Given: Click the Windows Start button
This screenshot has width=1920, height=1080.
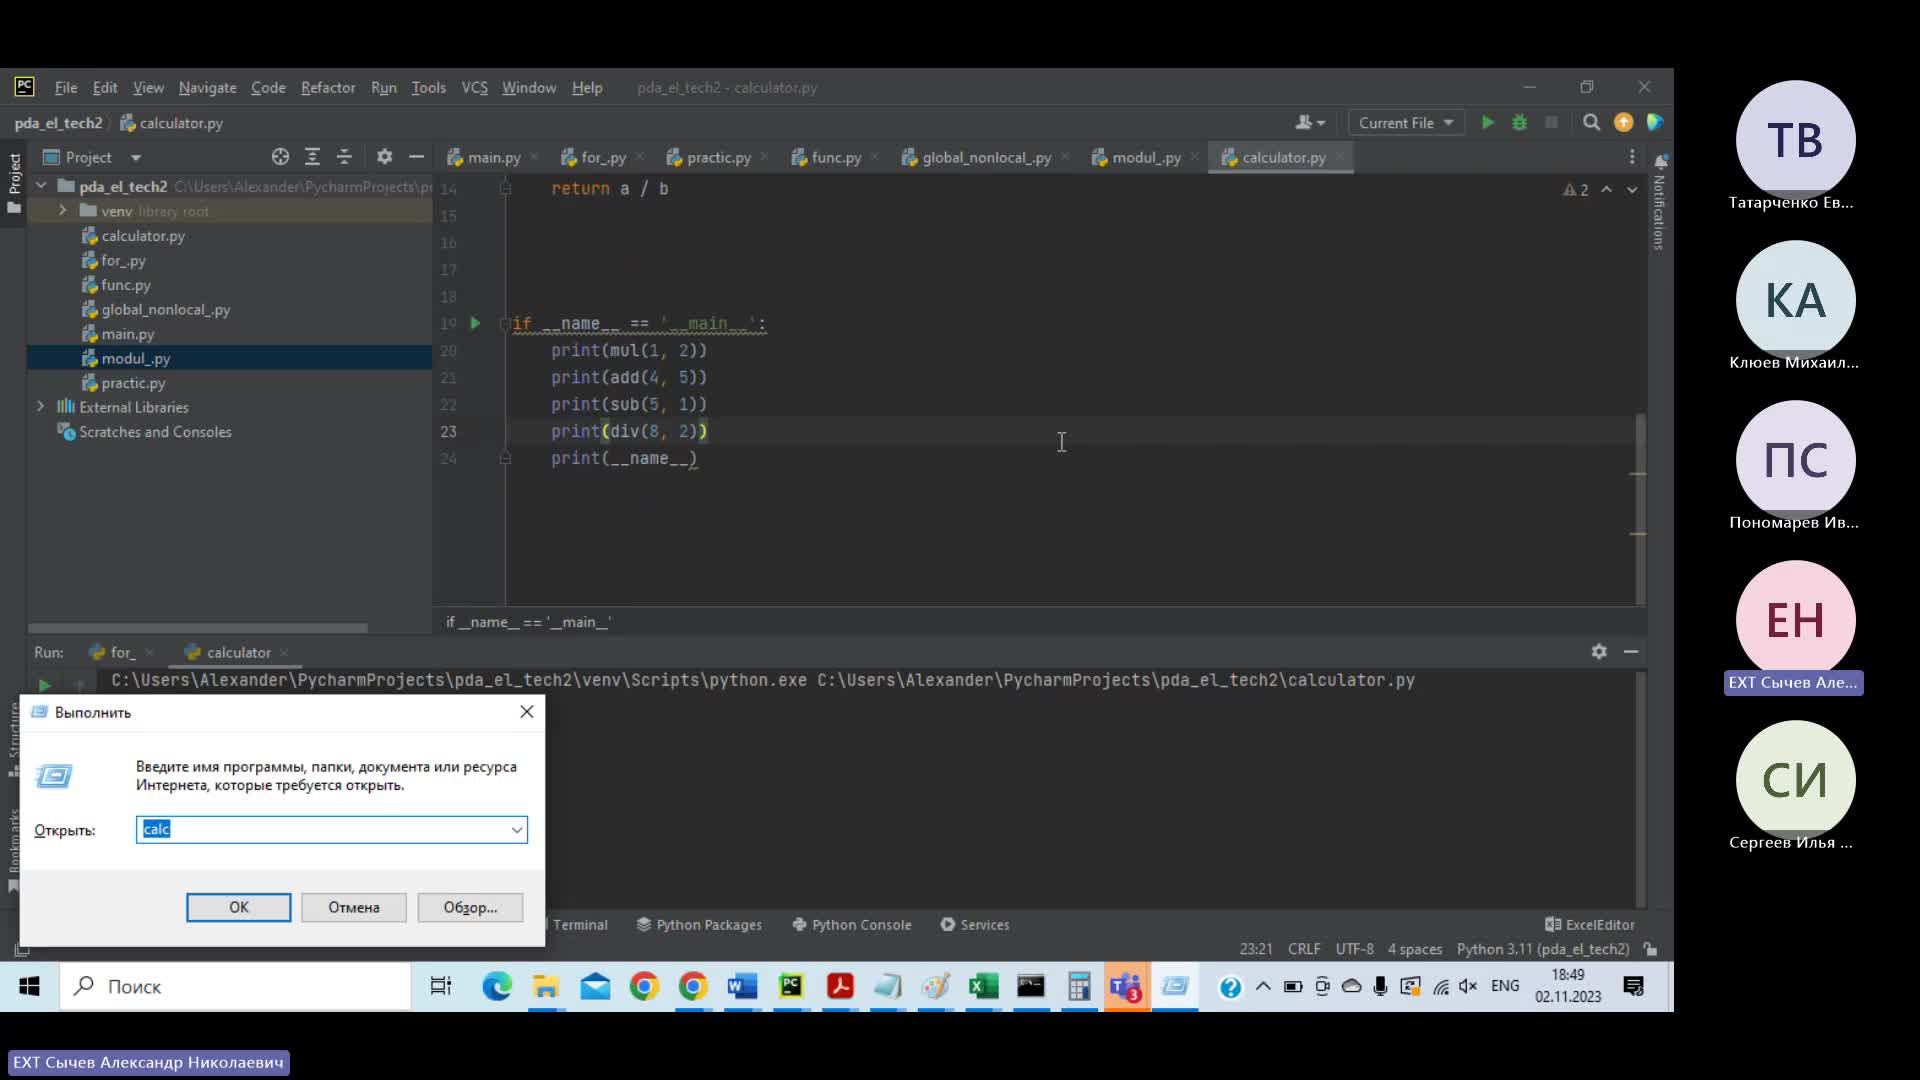Looking at the screenshot, I should pos(29,986).
